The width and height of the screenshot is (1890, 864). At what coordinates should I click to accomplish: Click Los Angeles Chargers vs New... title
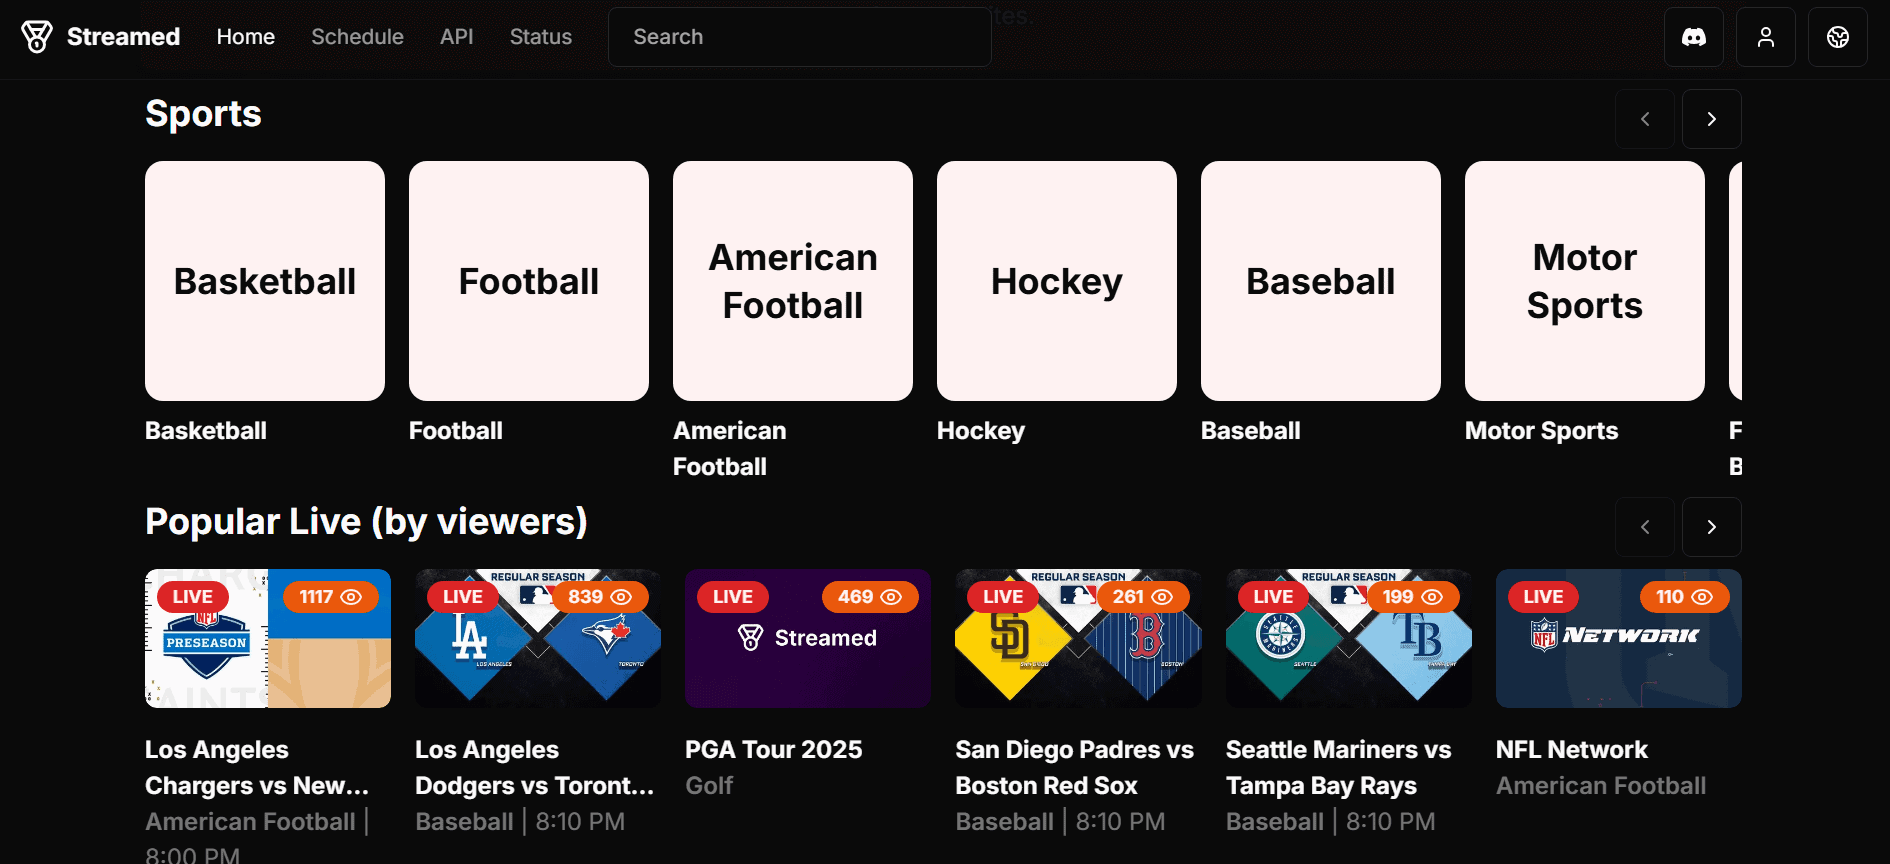[257, 768]
